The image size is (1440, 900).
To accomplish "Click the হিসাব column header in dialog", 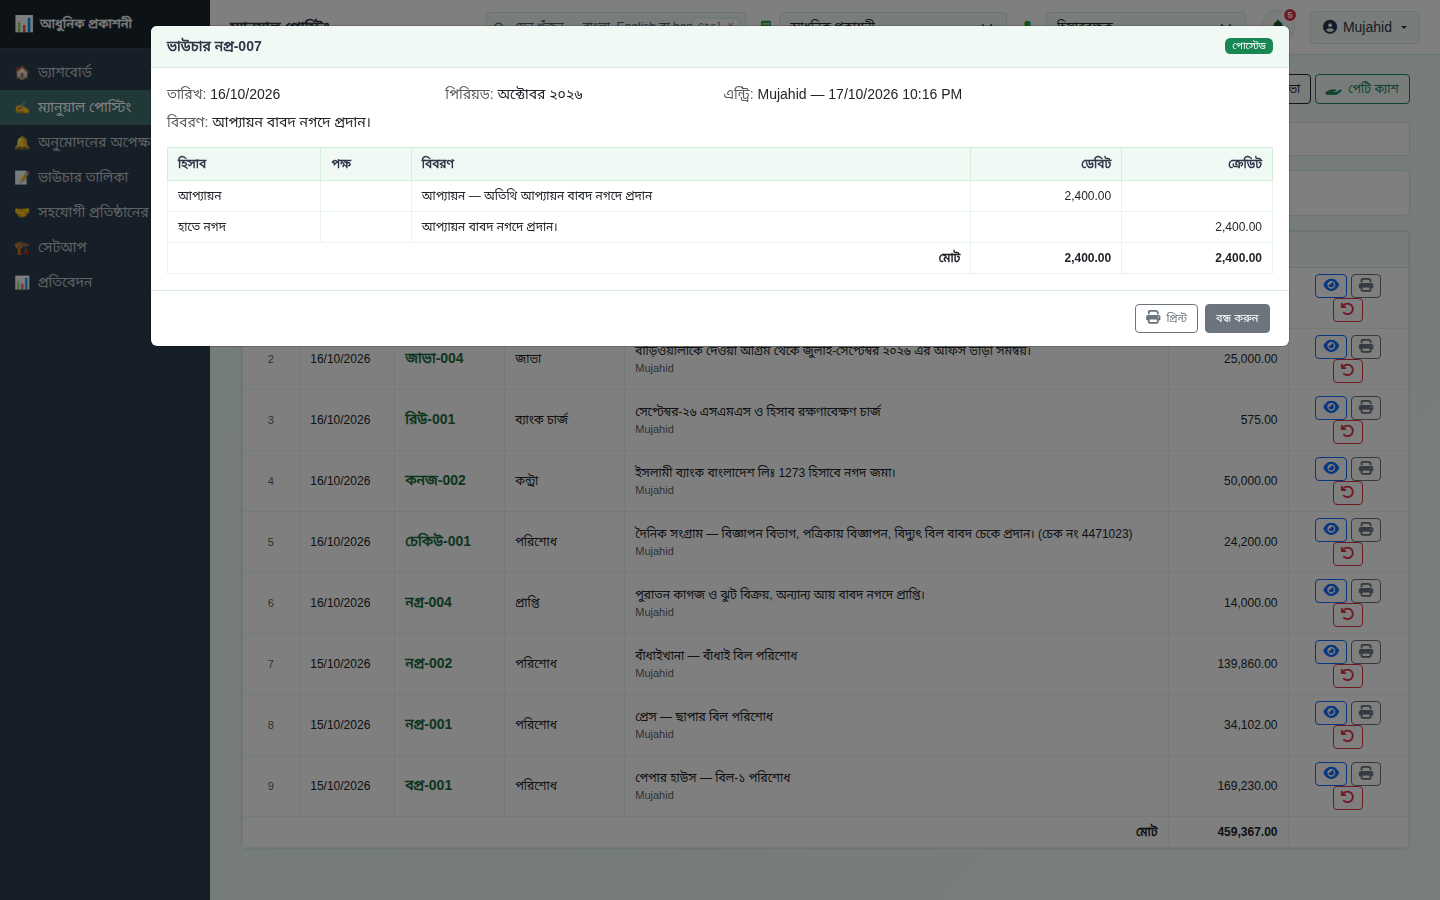I will tap(244, 164).
